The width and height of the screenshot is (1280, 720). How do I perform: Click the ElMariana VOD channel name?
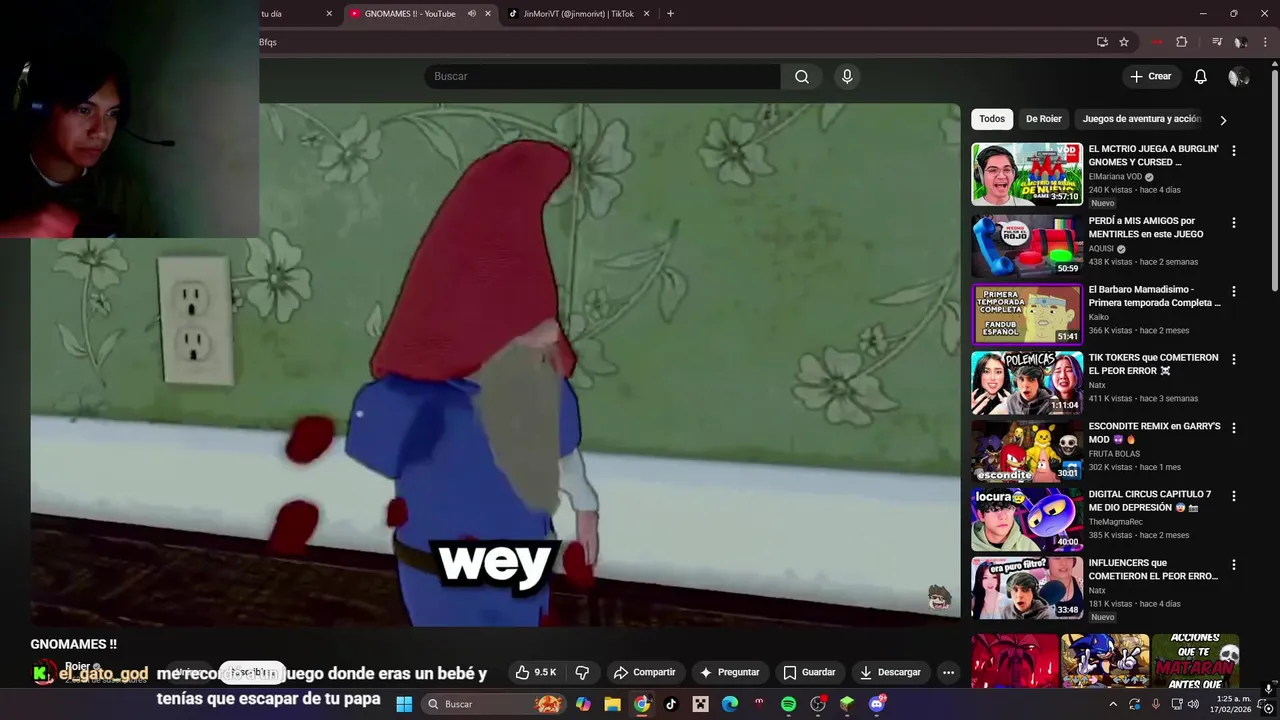click(x=1115, y=177)
